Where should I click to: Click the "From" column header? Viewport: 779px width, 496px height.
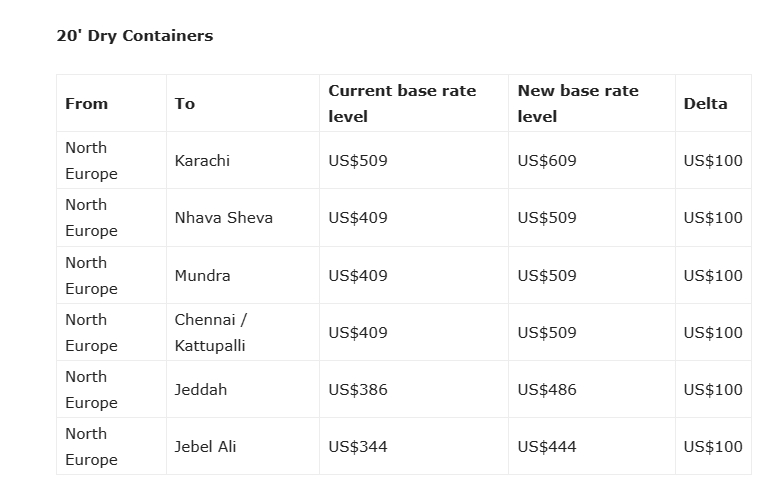(x=87, y=104)
